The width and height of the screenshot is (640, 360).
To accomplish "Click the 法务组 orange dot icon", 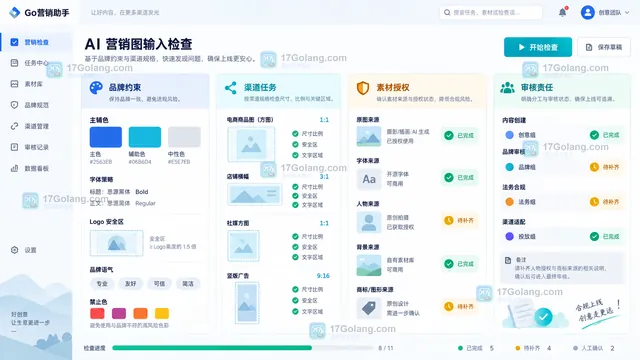I will click(x=509, y=202).
